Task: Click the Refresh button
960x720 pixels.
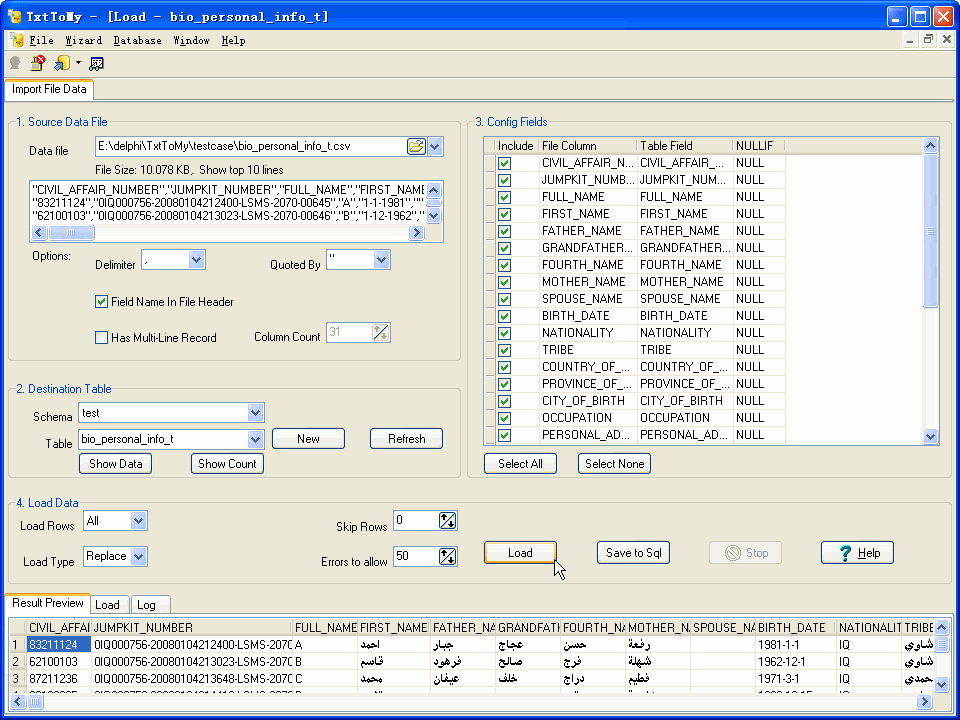Action: click(407, 438)
